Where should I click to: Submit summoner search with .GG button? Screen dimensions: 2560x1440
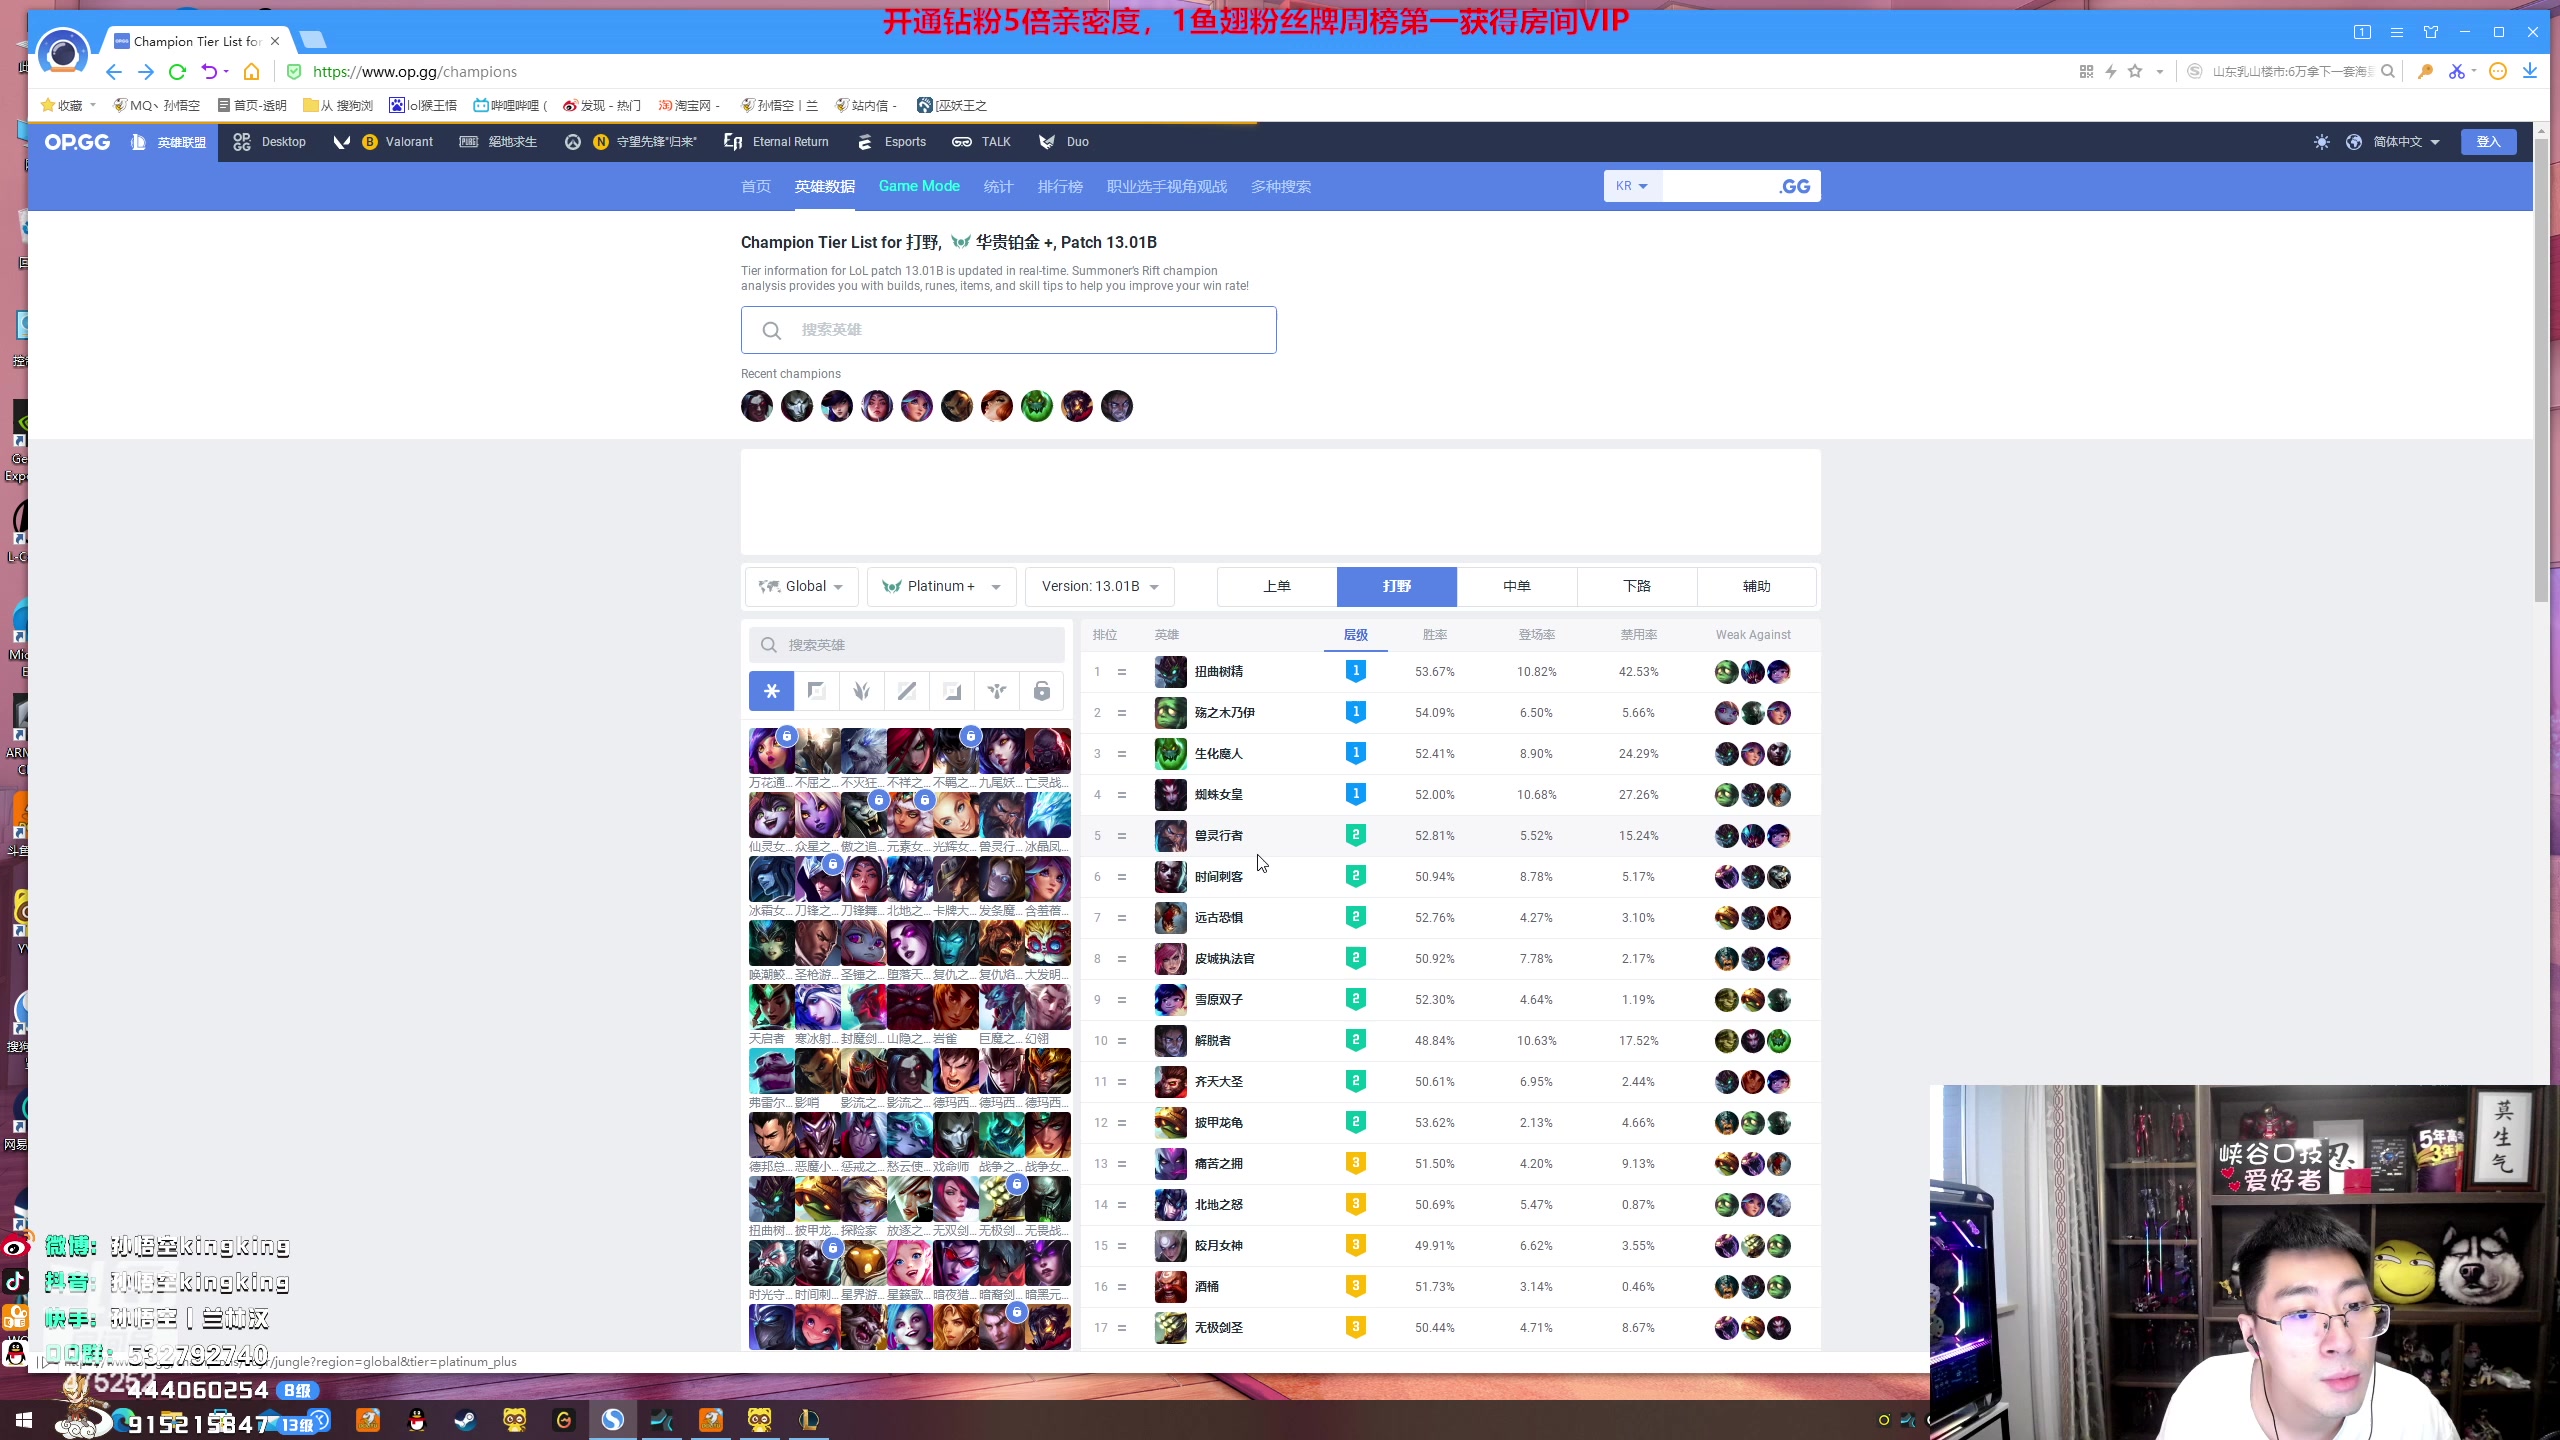click(x=1795, y=186)
